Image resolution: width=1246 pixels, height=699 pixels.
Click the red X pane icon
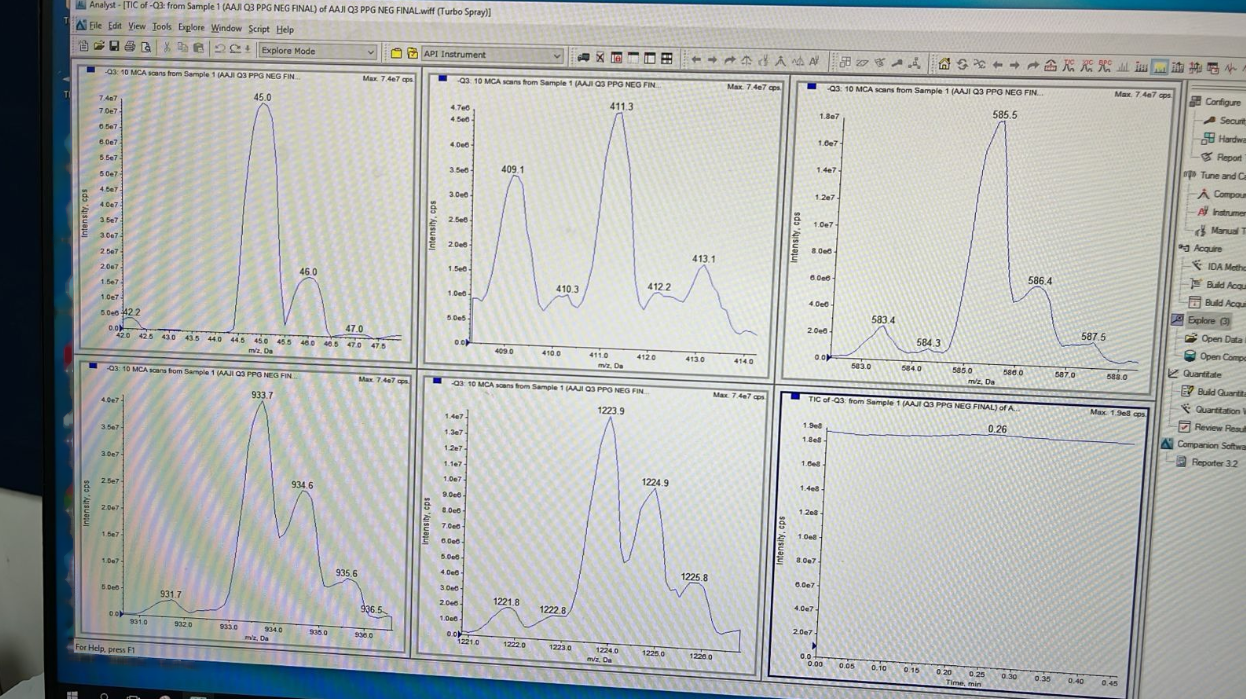pyautogui.click(x=600, y=57)
